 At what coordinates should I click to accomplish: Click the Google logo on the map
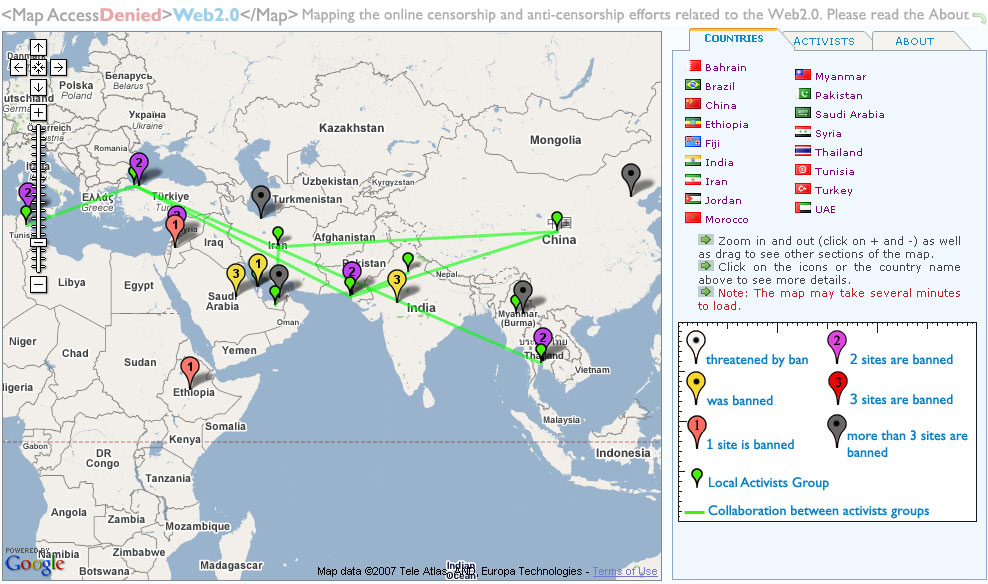pyautogui.click(x=34, y=563)
